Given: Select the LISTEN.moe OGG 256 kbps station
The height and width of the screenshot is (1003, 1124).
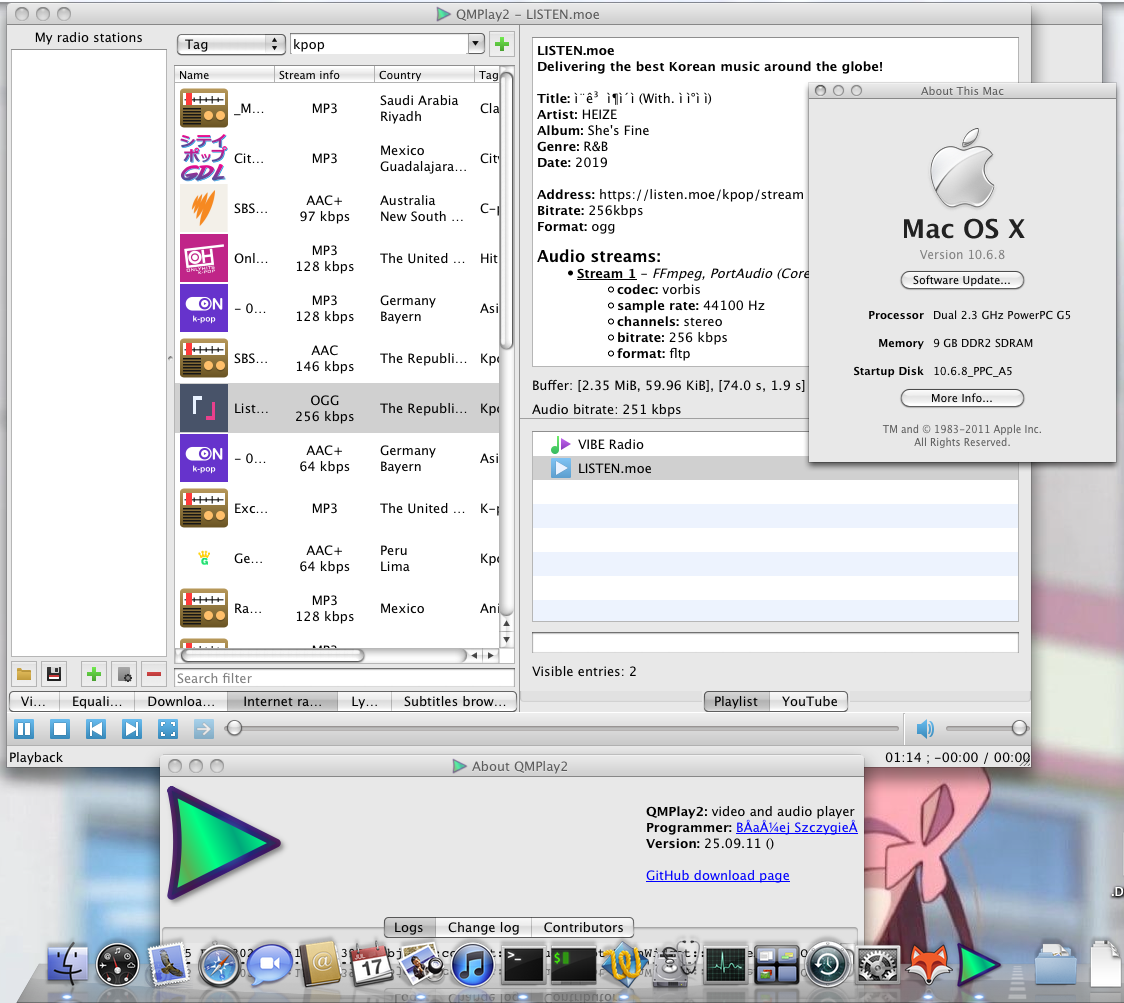Looking at the screenshot, I should (337, 409).
